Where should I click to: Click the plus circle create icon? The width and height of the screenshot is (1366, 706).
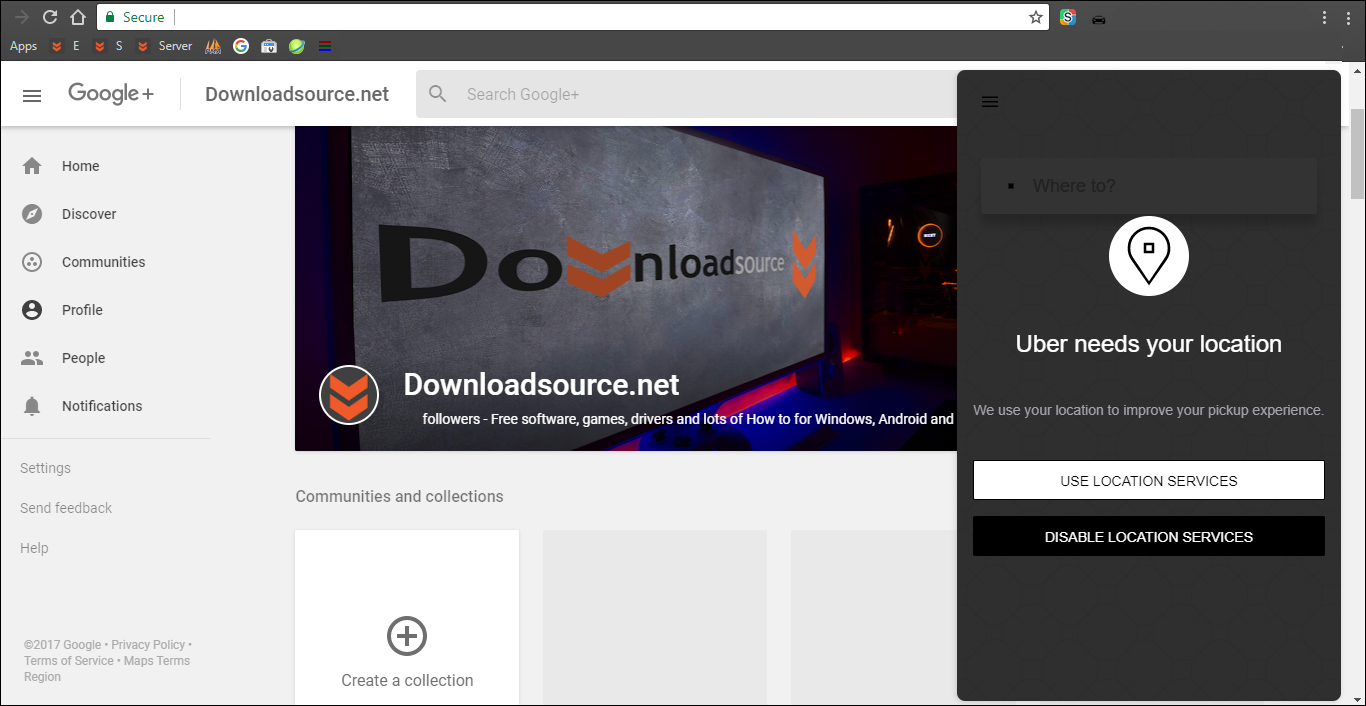pos(407,636)
